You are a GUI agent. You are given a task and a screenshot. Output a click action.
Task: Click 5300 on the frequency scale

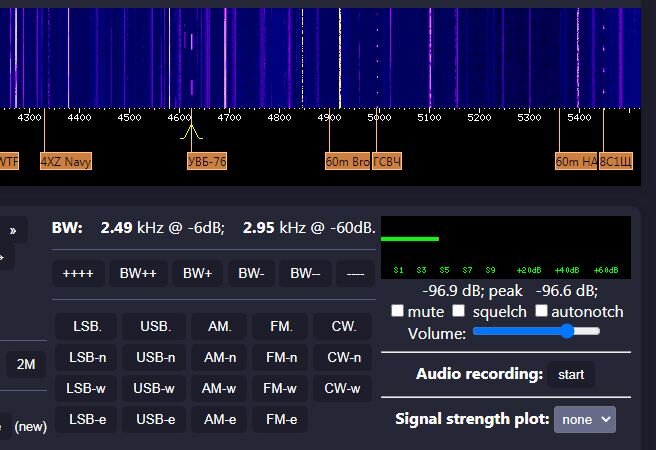pyautogui.click(x=529, y=118)
